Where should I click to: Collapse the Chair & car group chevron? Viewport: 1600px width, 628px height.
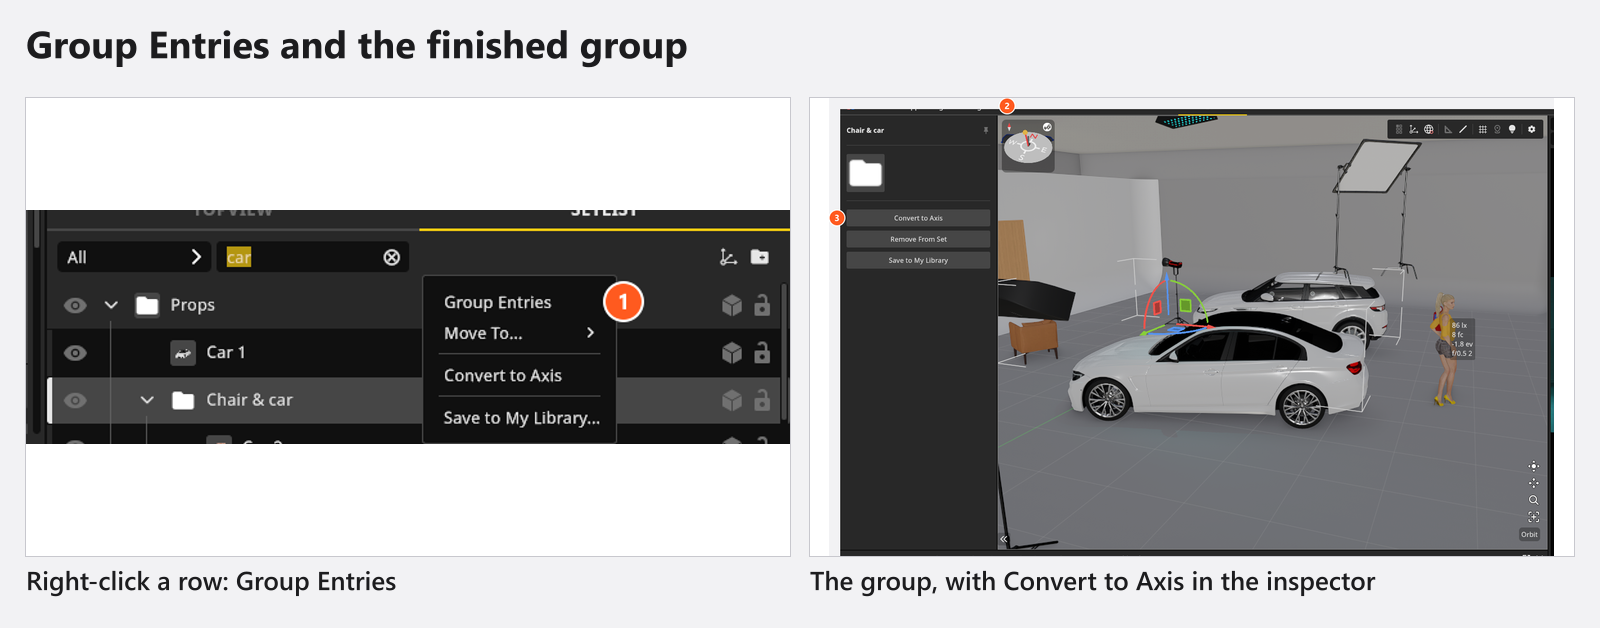pos(147,400)
